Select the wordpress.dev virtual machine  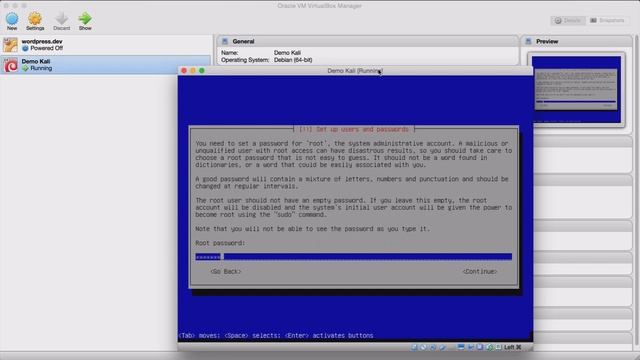point(106,45)
